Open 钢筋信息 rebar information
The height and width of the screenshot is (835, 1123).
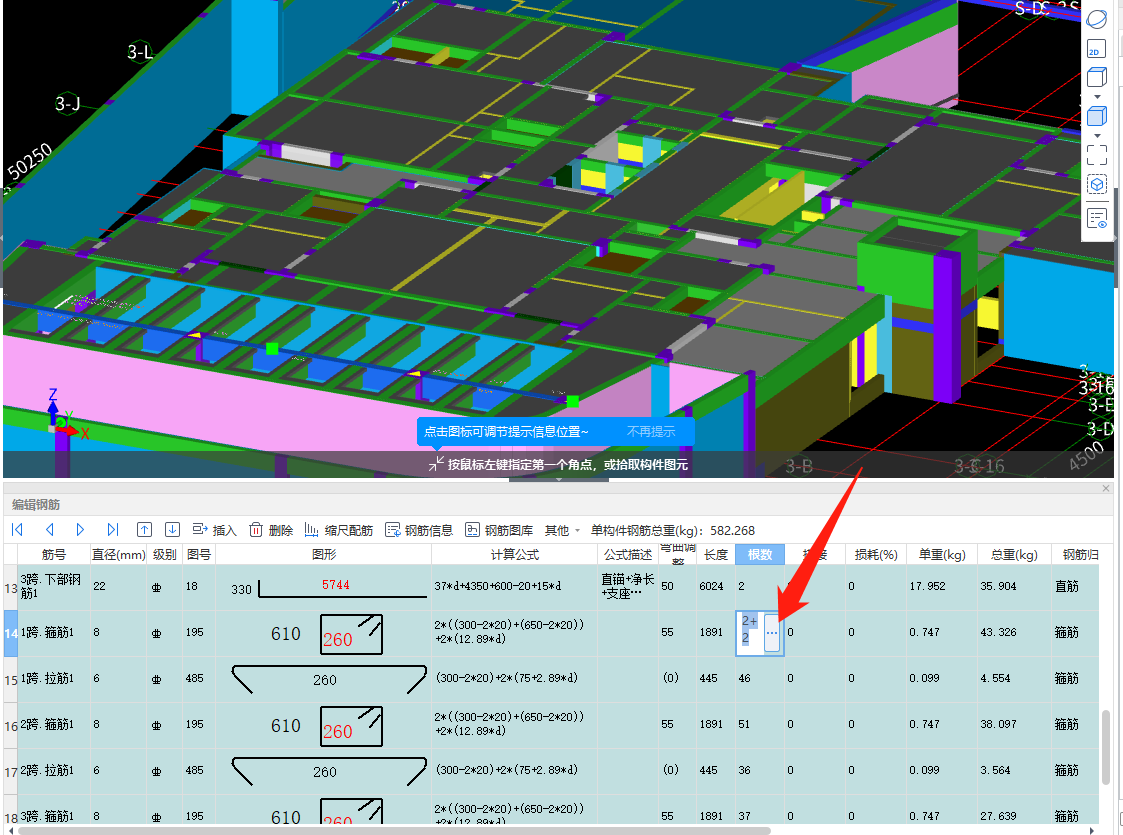point(419,530)
